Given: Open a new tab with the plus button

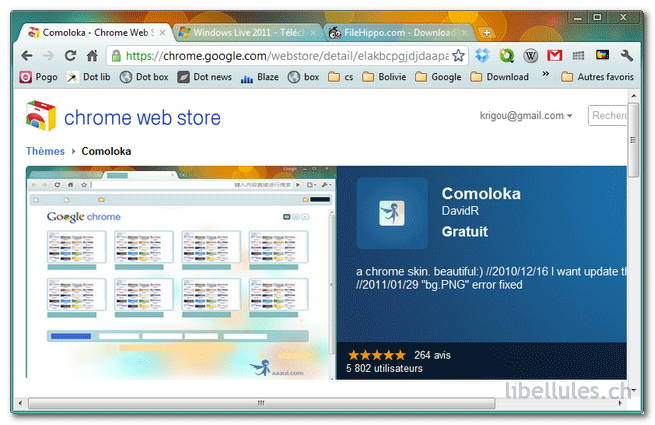Looking at the screenshot, I should 487,33.
